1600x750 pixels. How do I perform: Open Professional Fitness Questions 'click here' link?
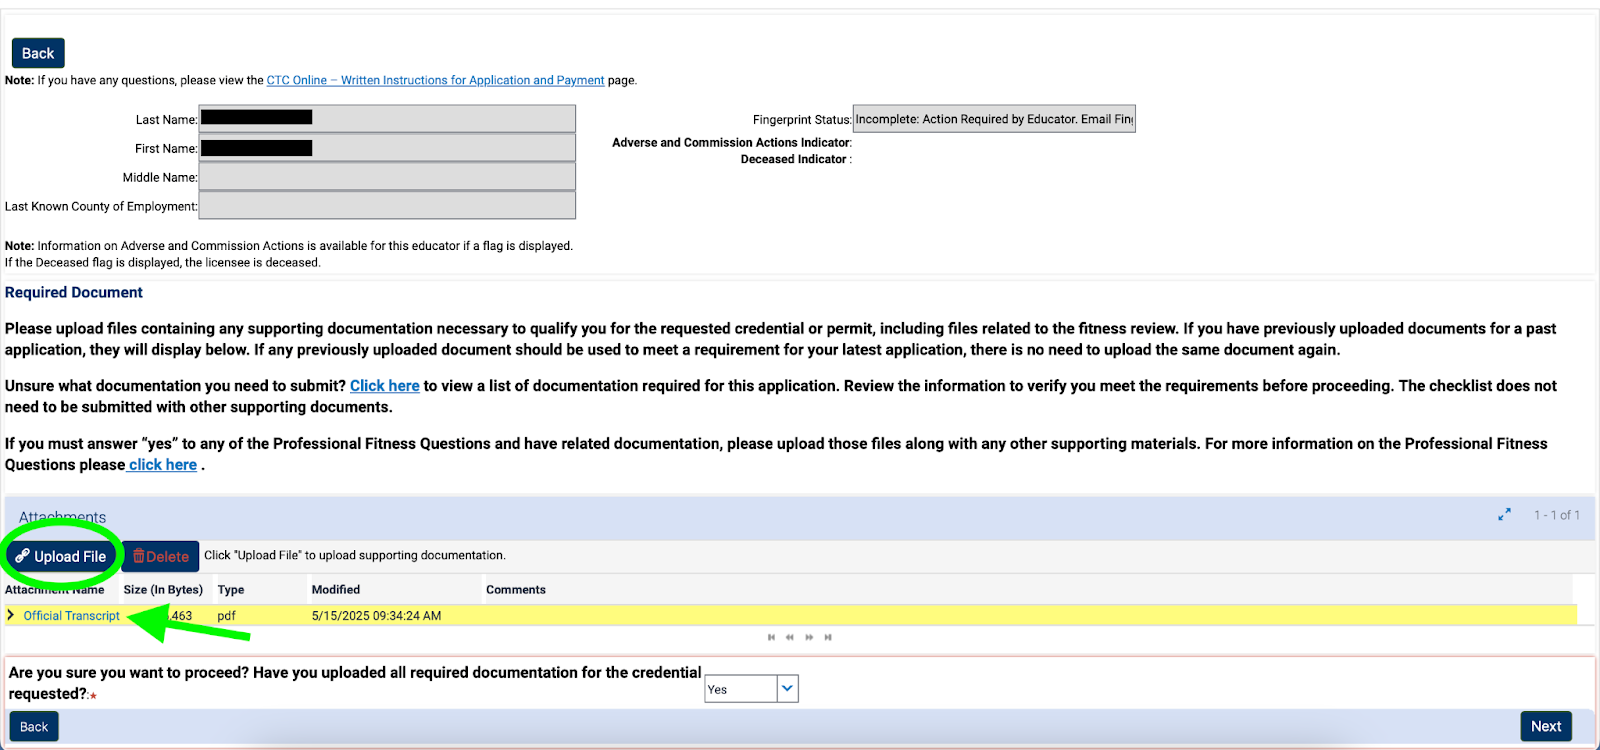[x=163, y=465]
